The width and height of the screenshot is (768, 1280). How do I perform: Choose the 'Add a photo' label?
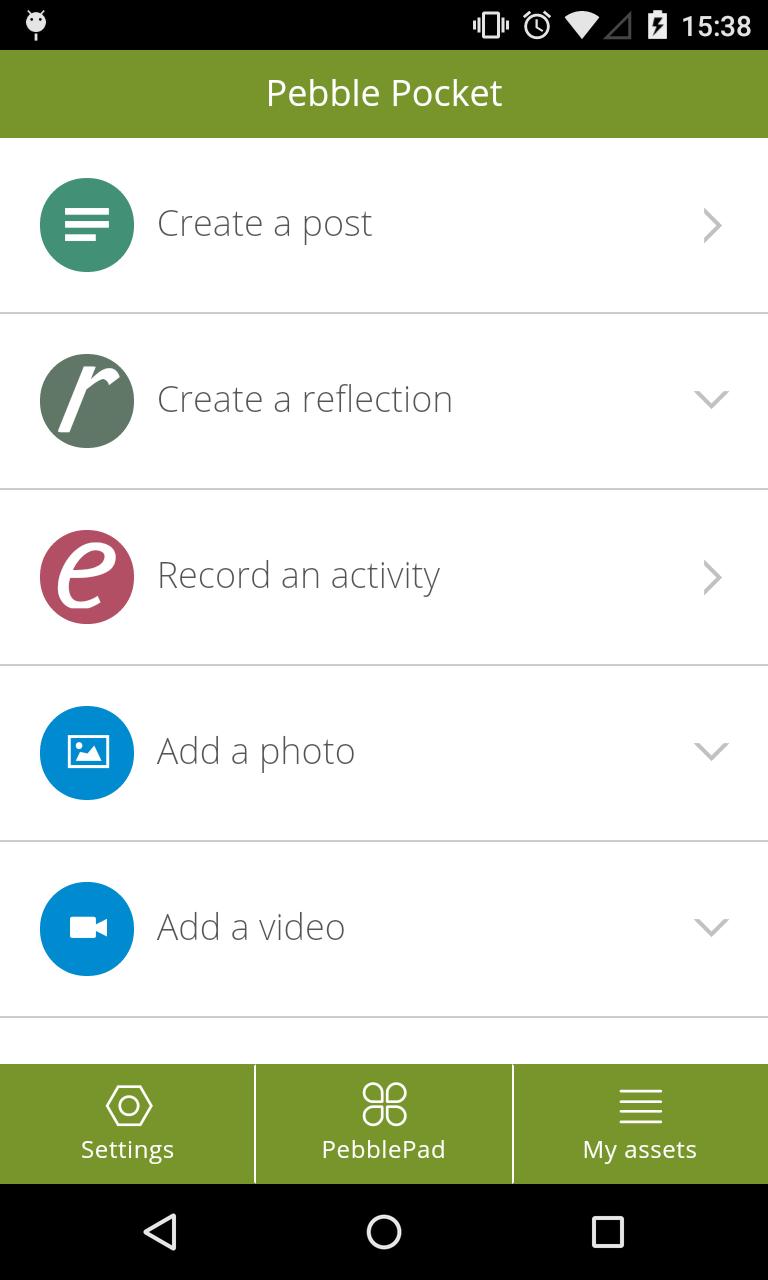click(x=256, y=752)
